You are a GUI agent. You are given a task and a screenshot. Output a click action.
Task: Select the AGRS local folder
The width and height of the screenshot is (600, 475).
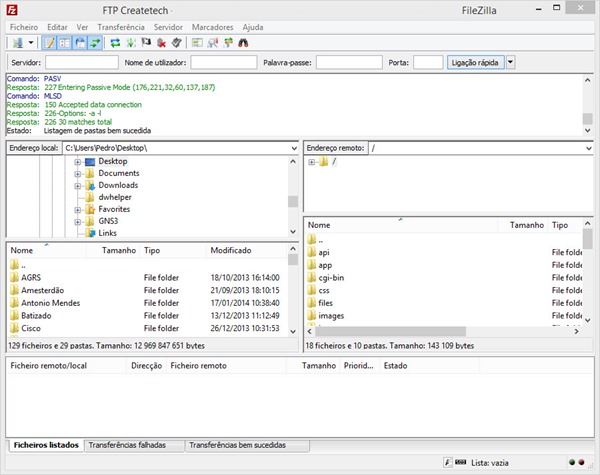31,277
